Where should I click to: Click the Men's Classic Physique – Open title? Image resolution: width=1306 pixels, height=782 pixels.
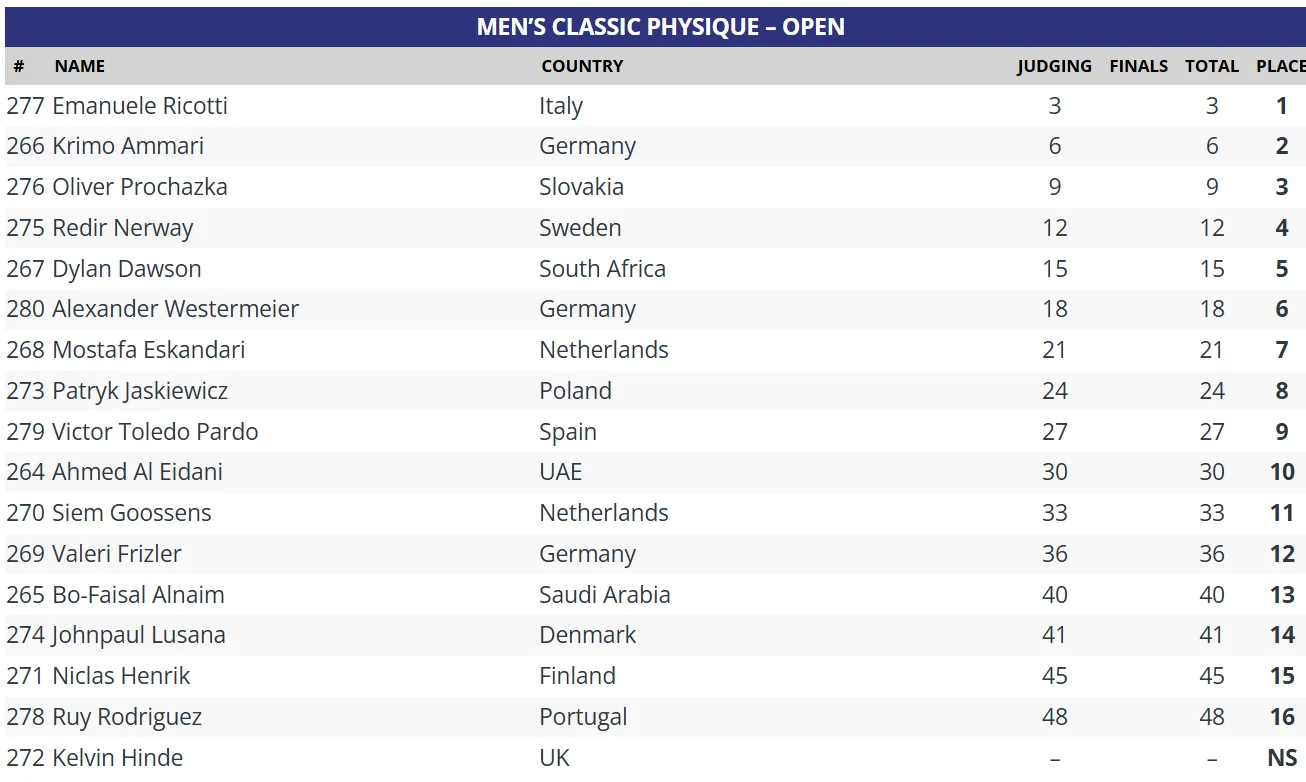pyautogui.click(x=660, y=27)
